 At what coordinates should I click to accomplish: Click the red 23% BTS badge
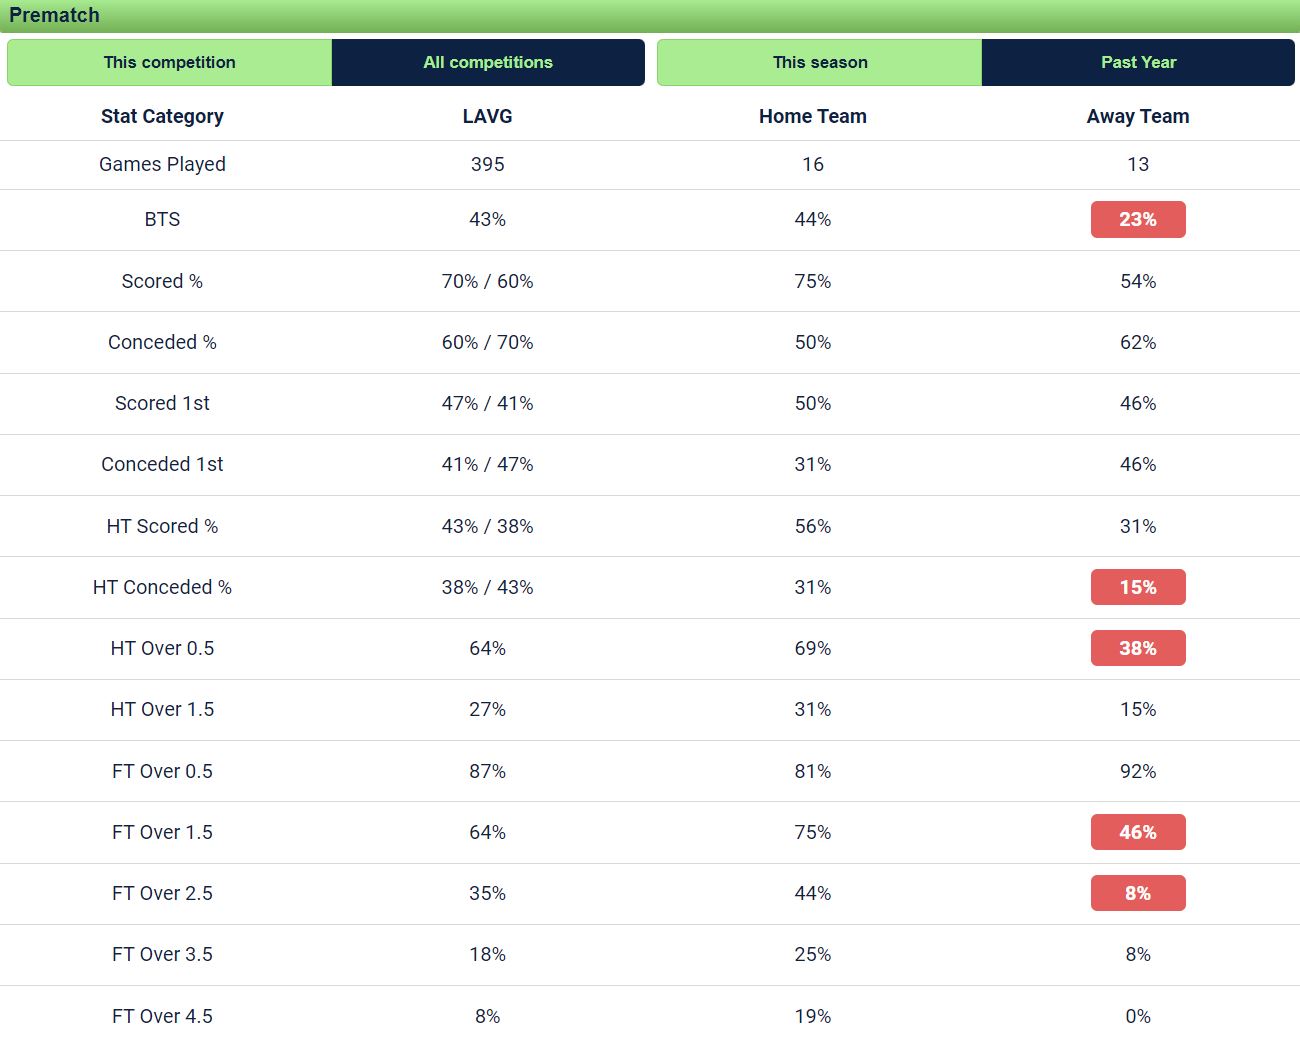[x=1138, y=219]
